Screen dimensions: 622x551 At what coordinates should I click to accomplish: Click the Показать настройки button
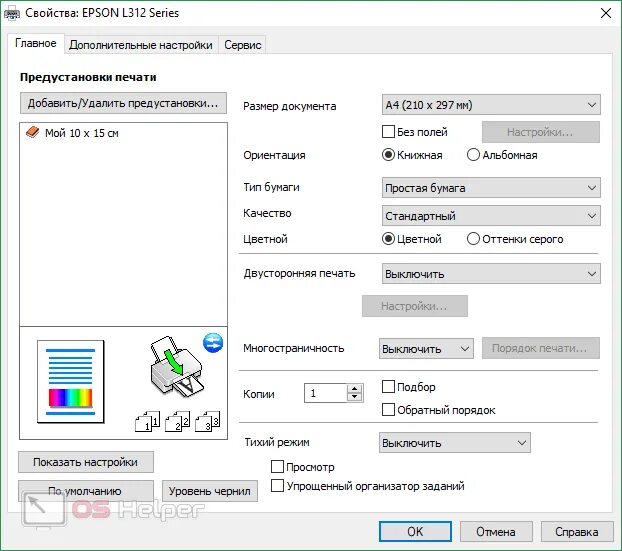pyautogui.click(x=86, y=462)
